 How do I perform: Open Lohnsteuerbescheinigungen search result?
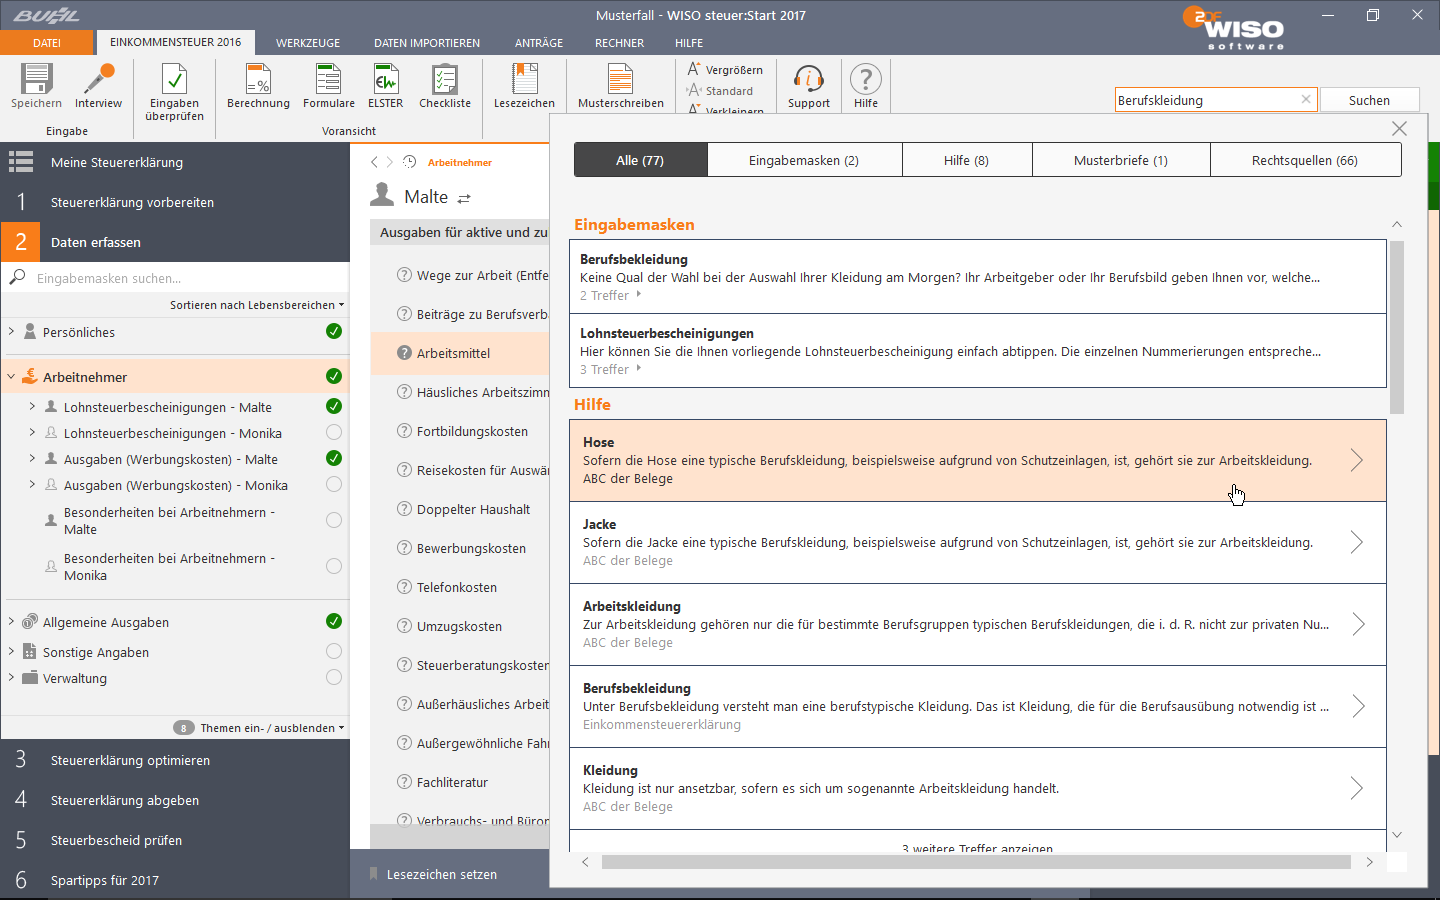[x=978, y=351]
